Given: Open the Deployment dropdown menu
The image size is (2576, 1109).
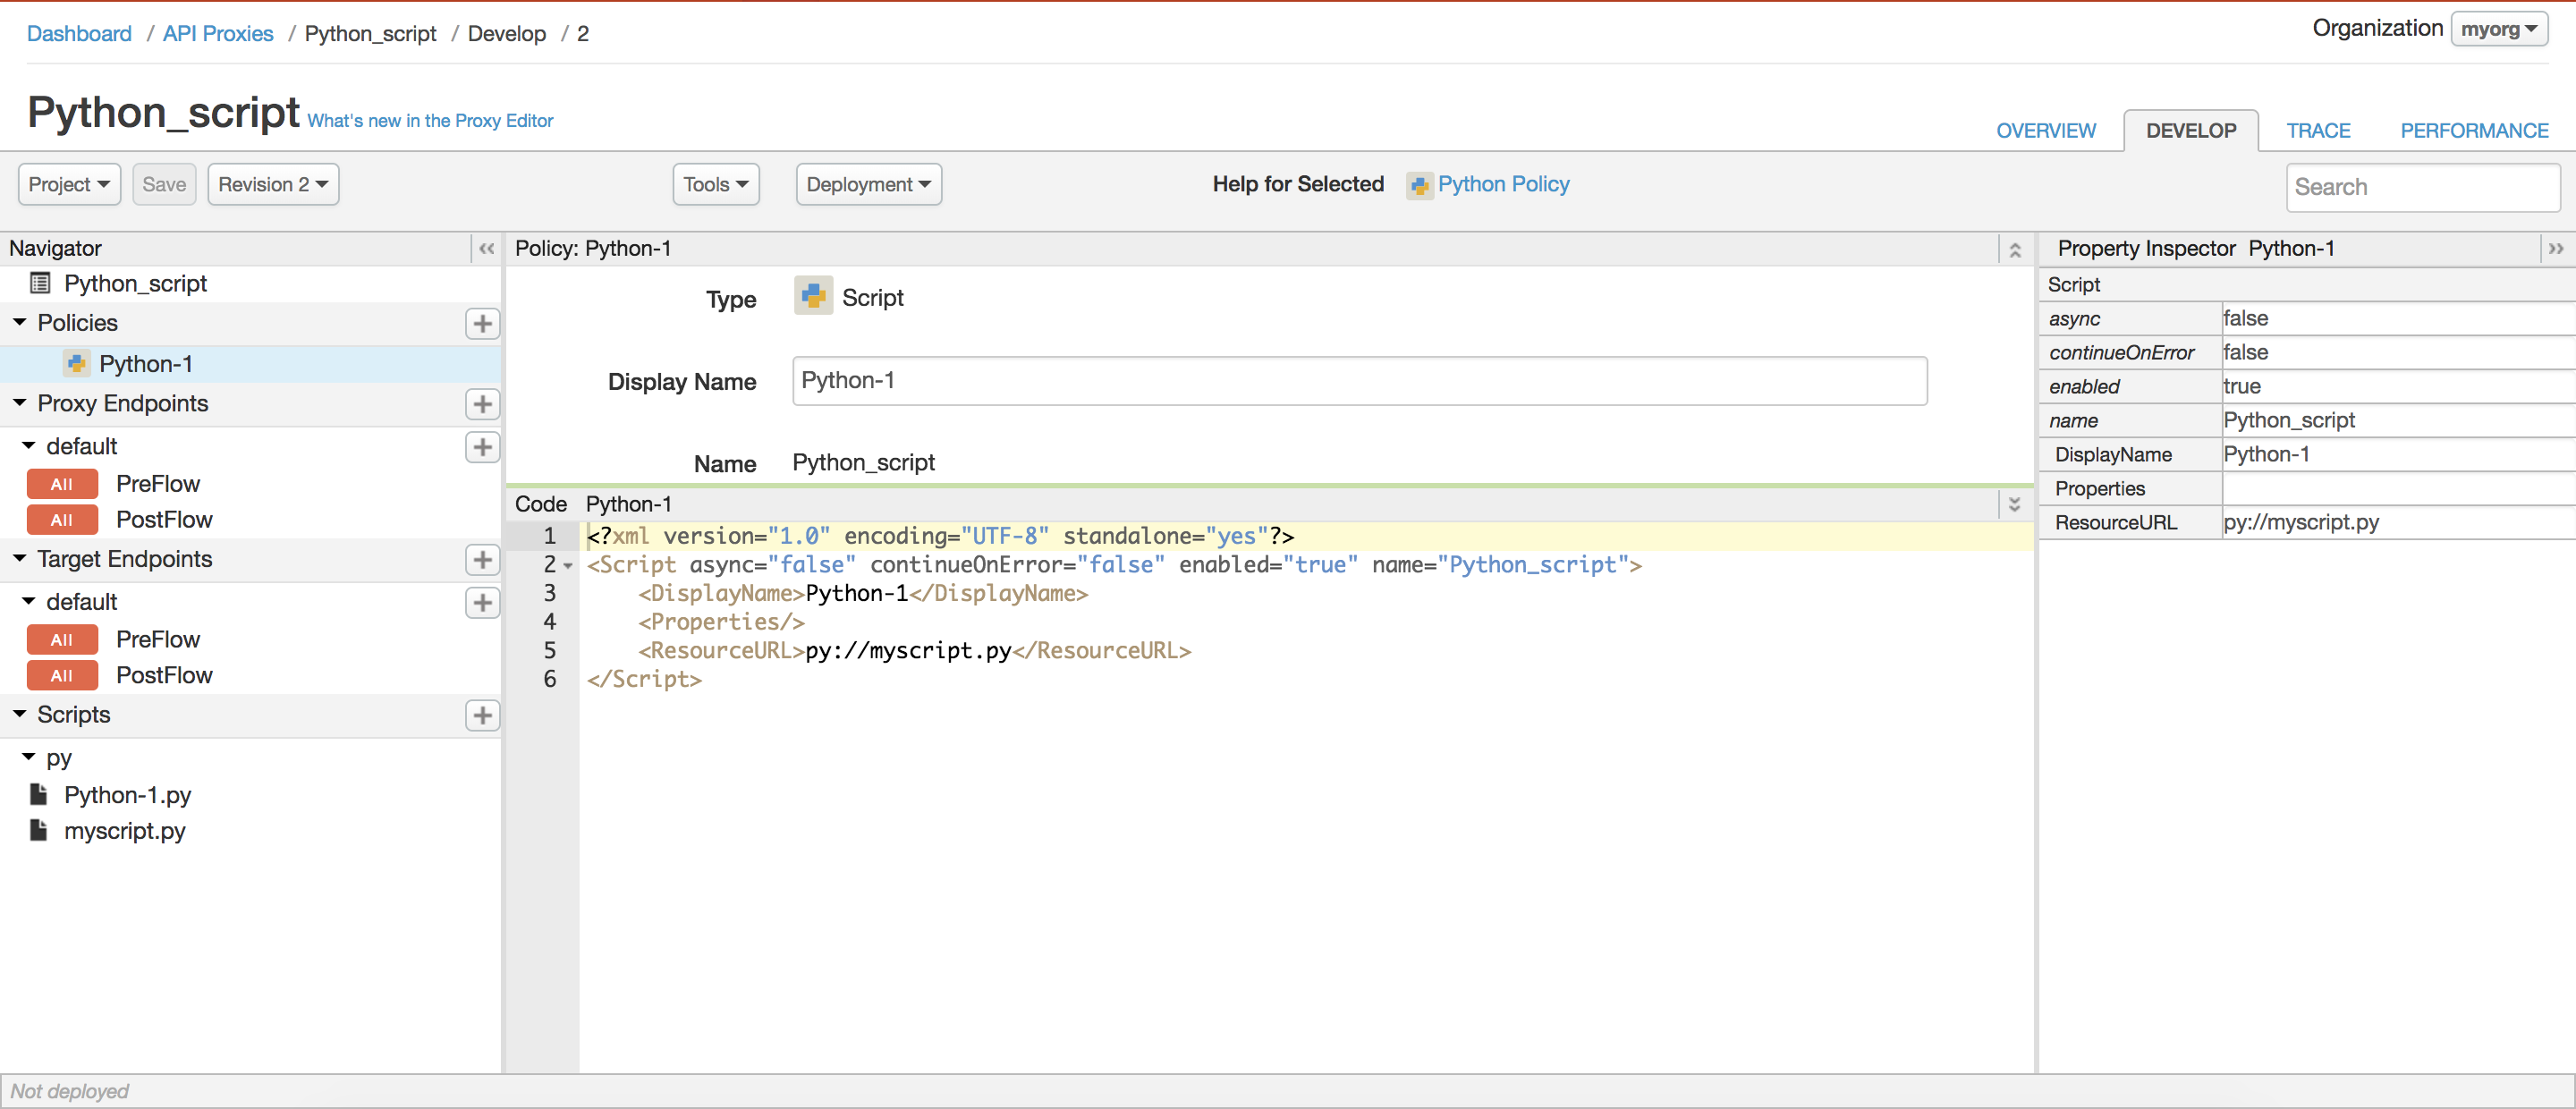Looking at the screenshot, I should (x=868, y=182).
